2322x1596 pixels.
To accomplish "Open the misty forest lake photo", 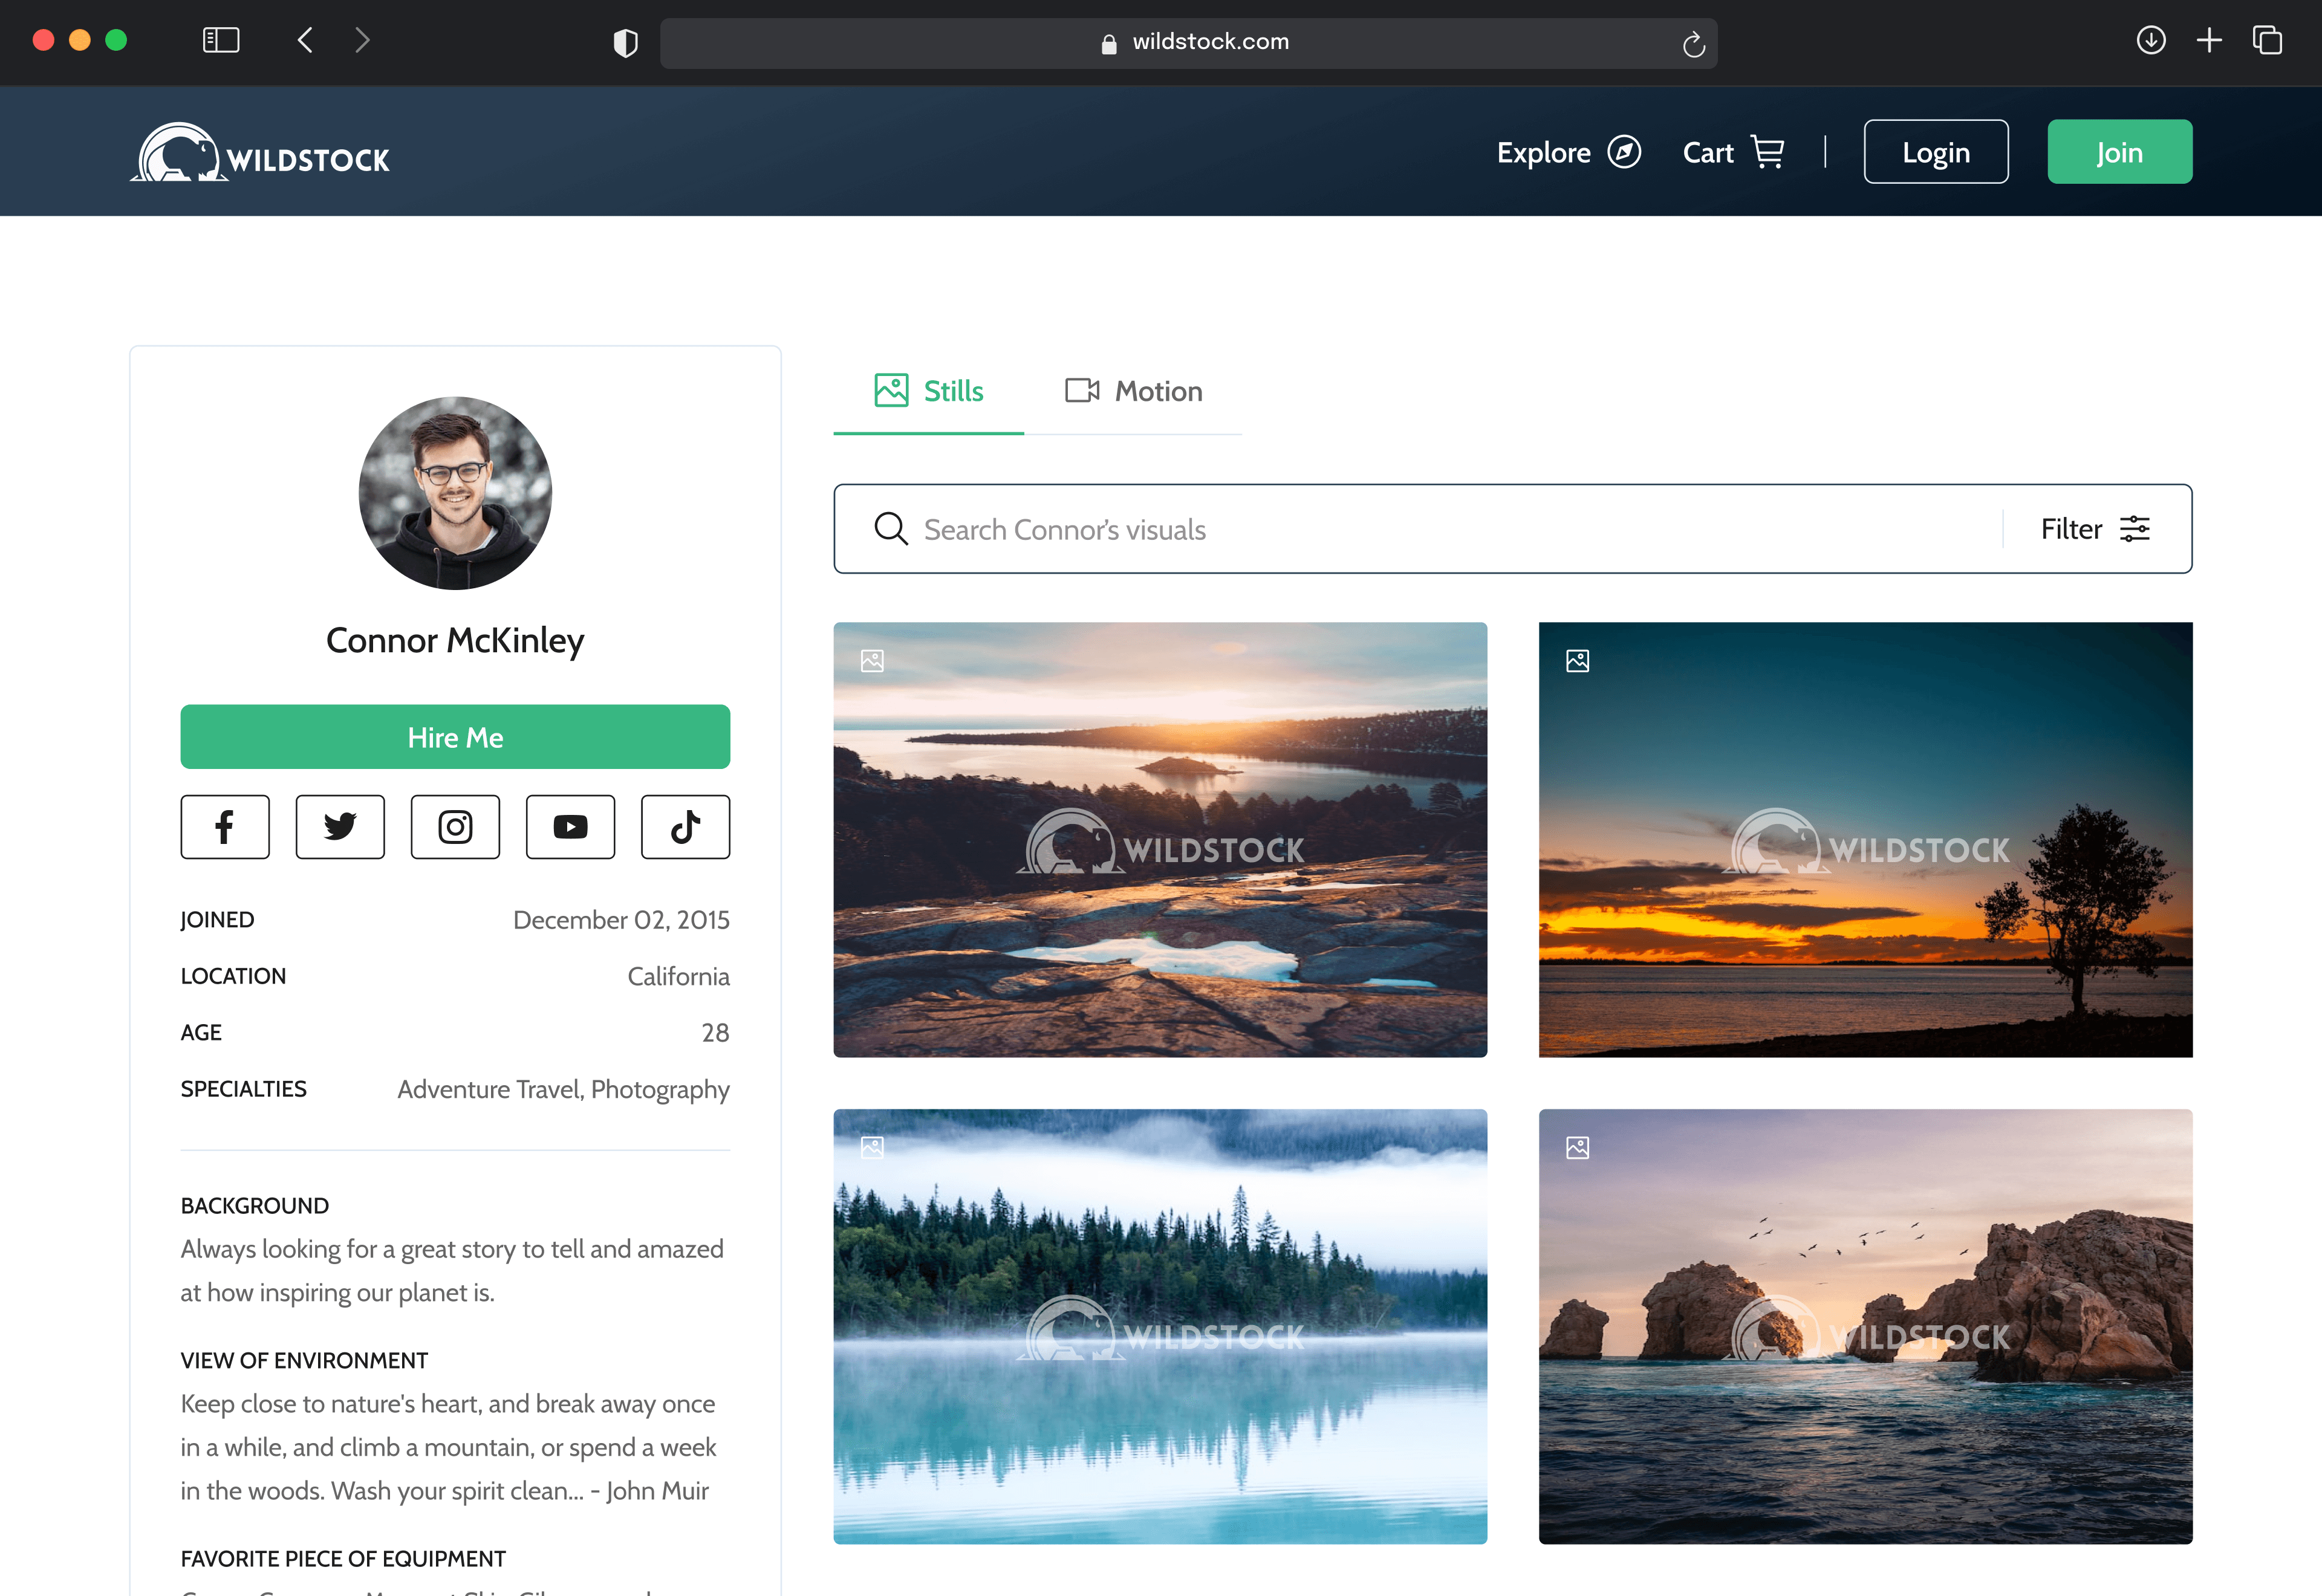I will click(1160, 1326).
